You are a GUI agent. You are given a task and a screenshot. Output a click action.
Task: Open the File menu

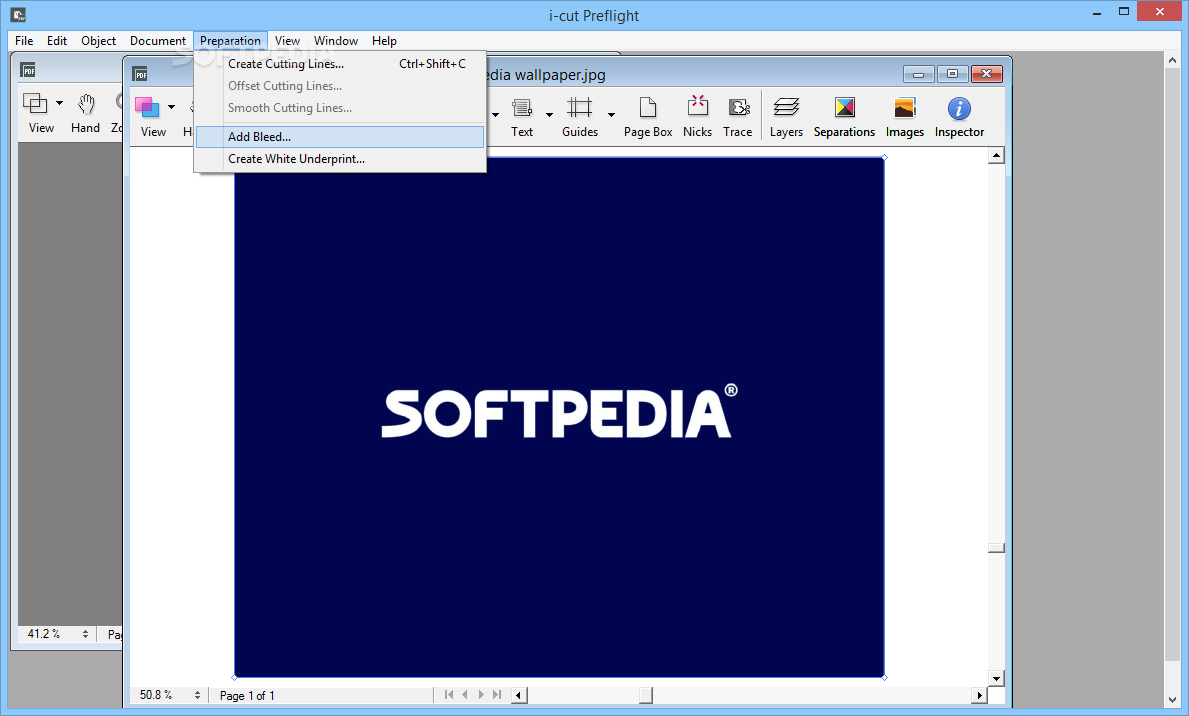(24, 41)
